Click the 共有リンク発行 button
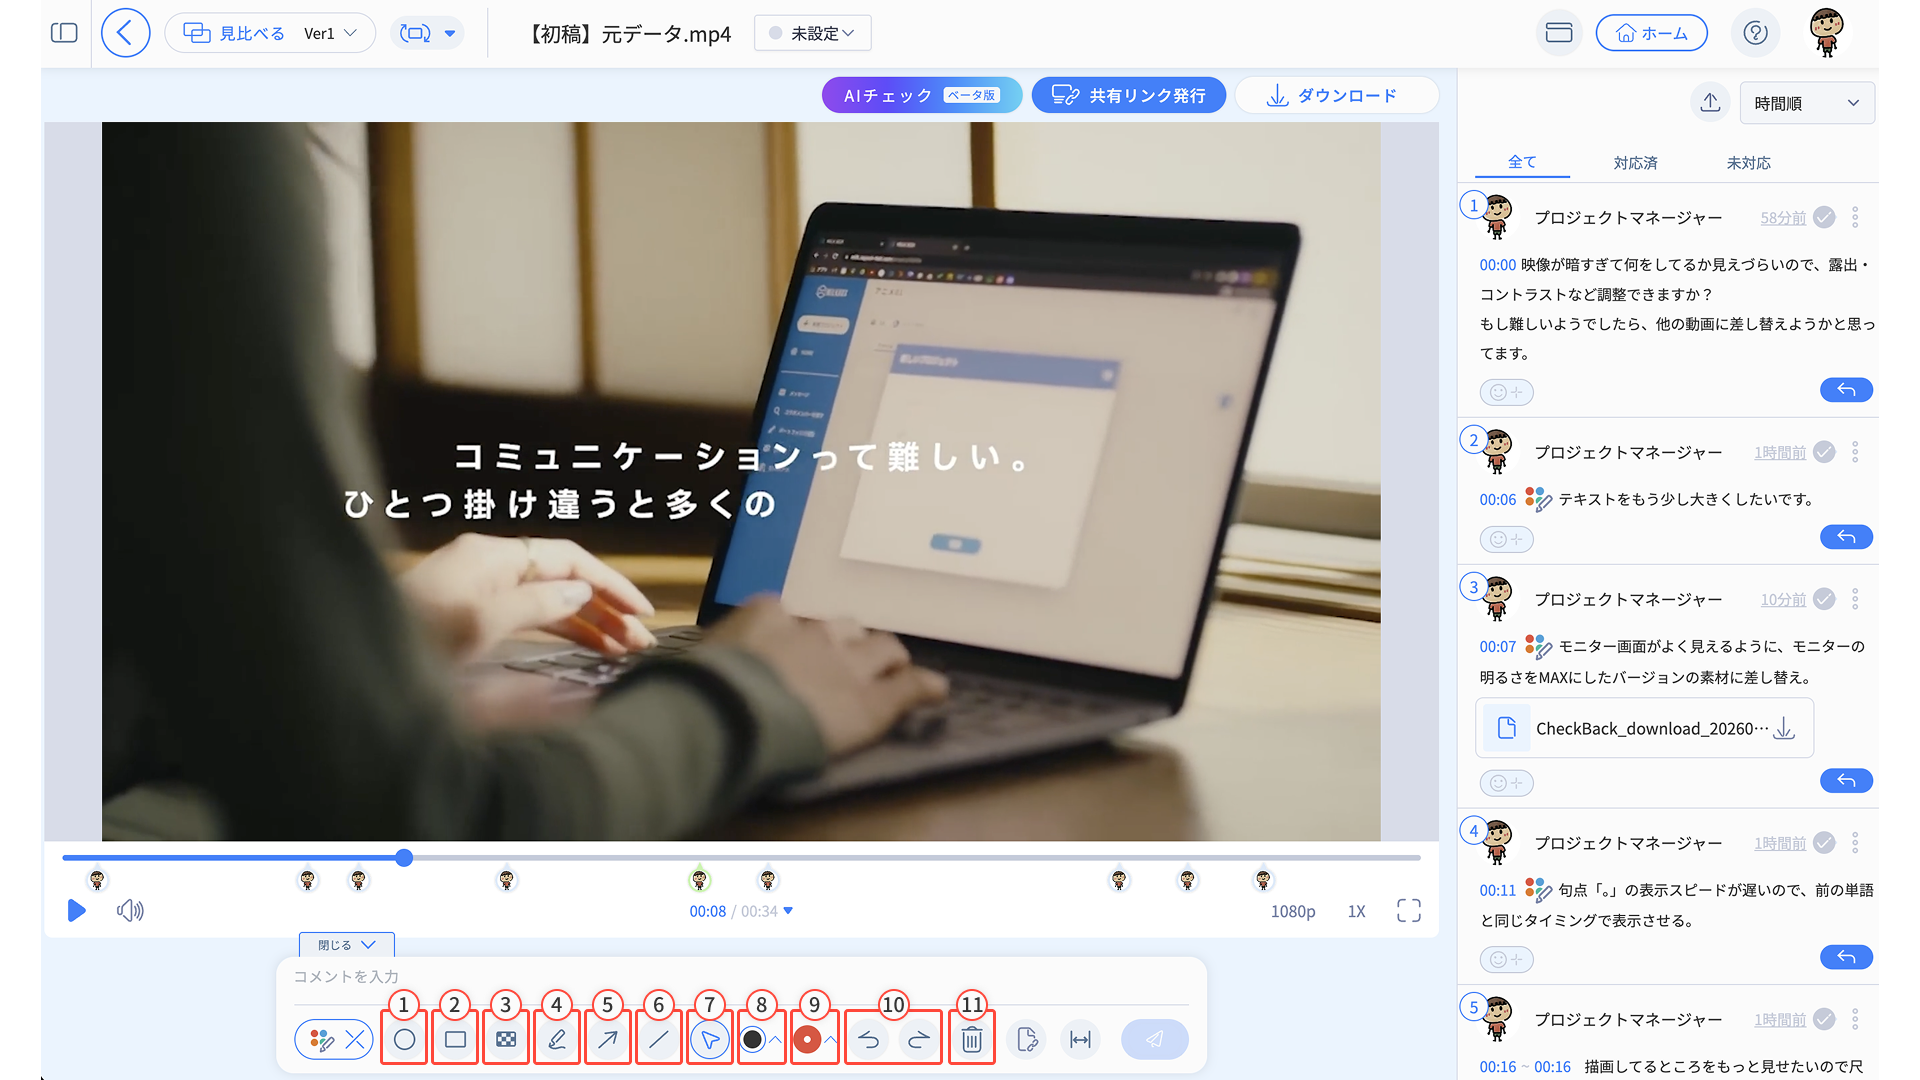The height and width of the screenshot is (1080, 1920). point(1128,95)
